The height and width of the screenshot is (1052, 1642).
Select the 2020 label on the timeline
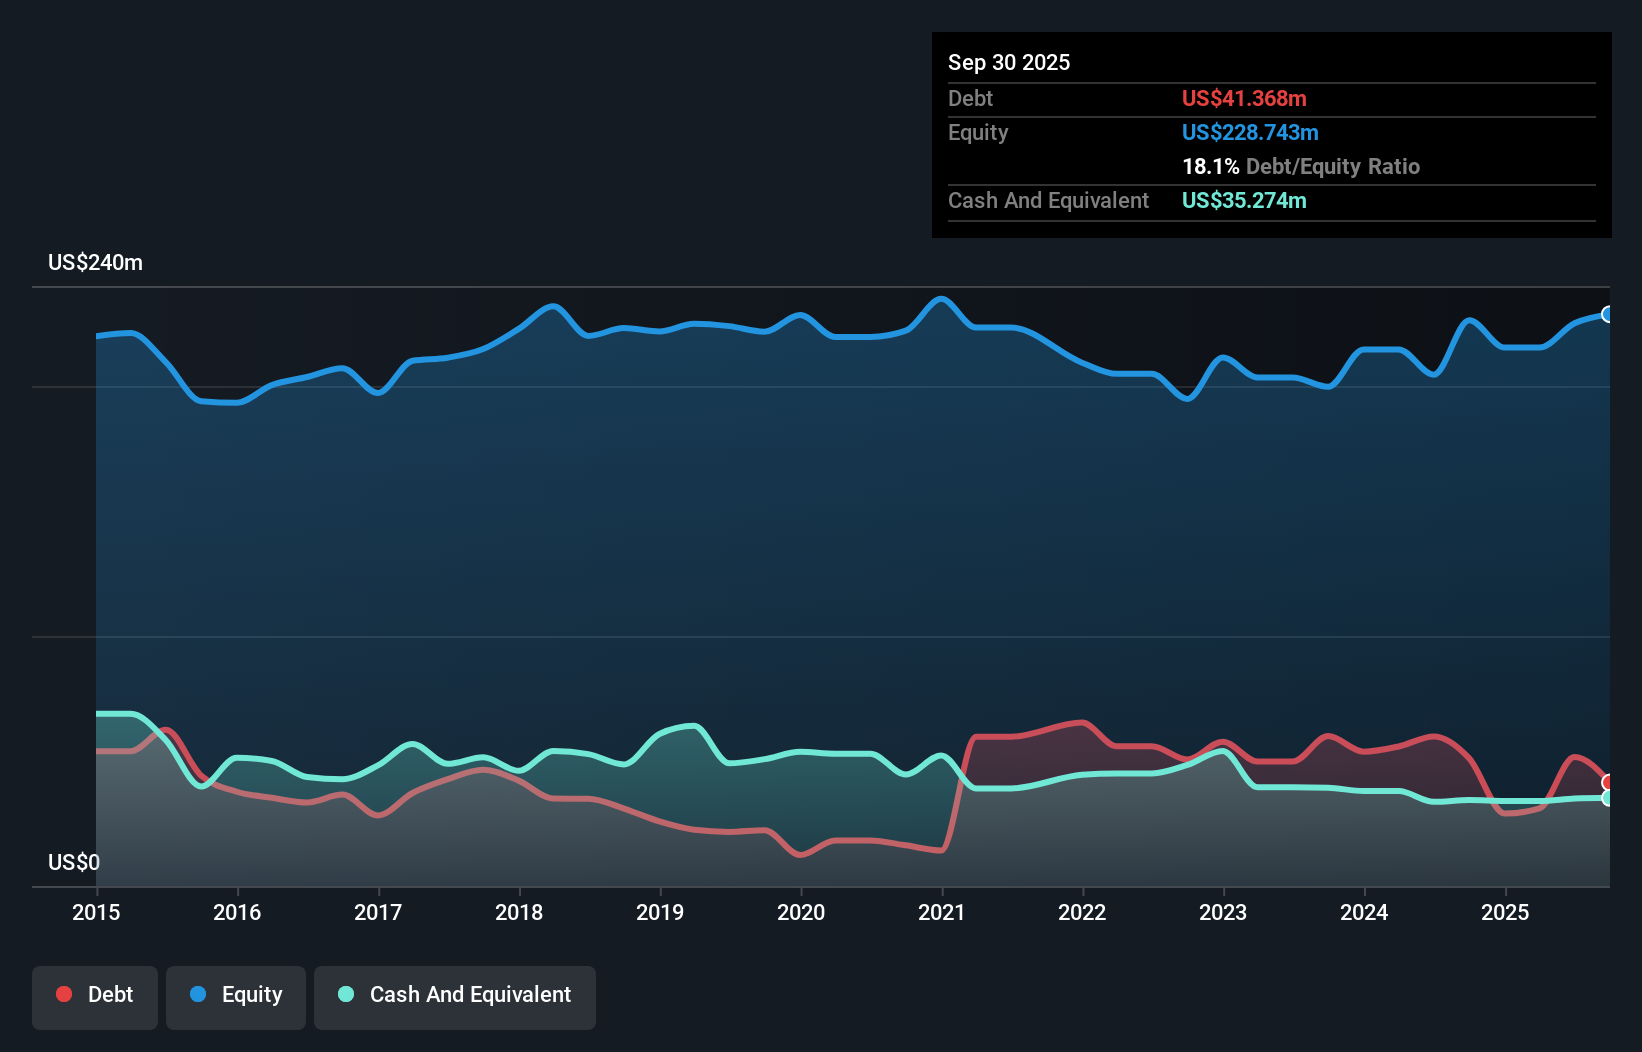click(801, 912)
